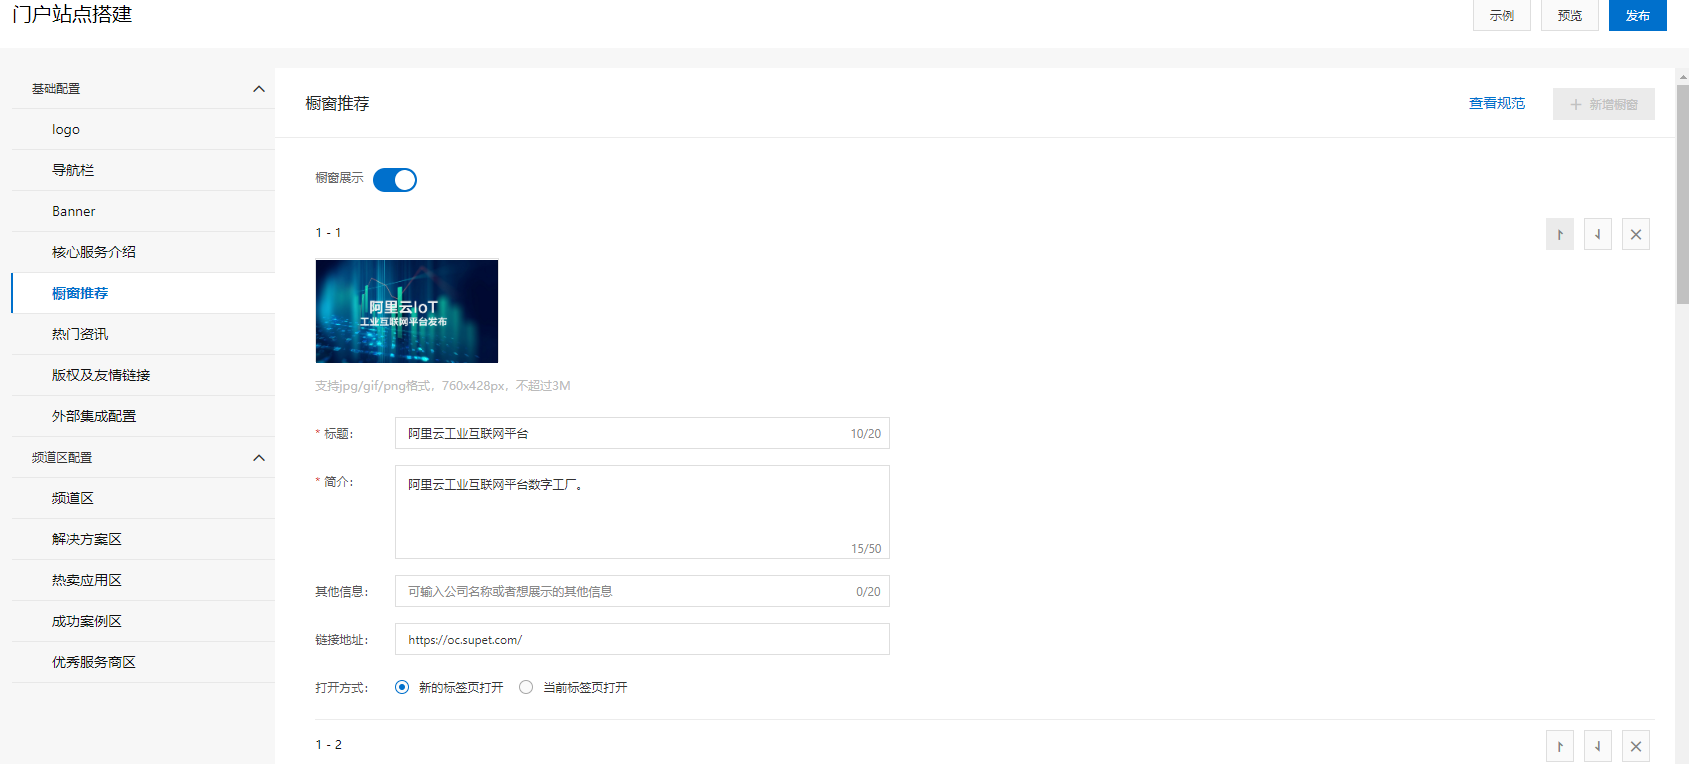1689x768 pixels.
Task: Focus the 链接地址 input field
Action: tap(642, 639)
